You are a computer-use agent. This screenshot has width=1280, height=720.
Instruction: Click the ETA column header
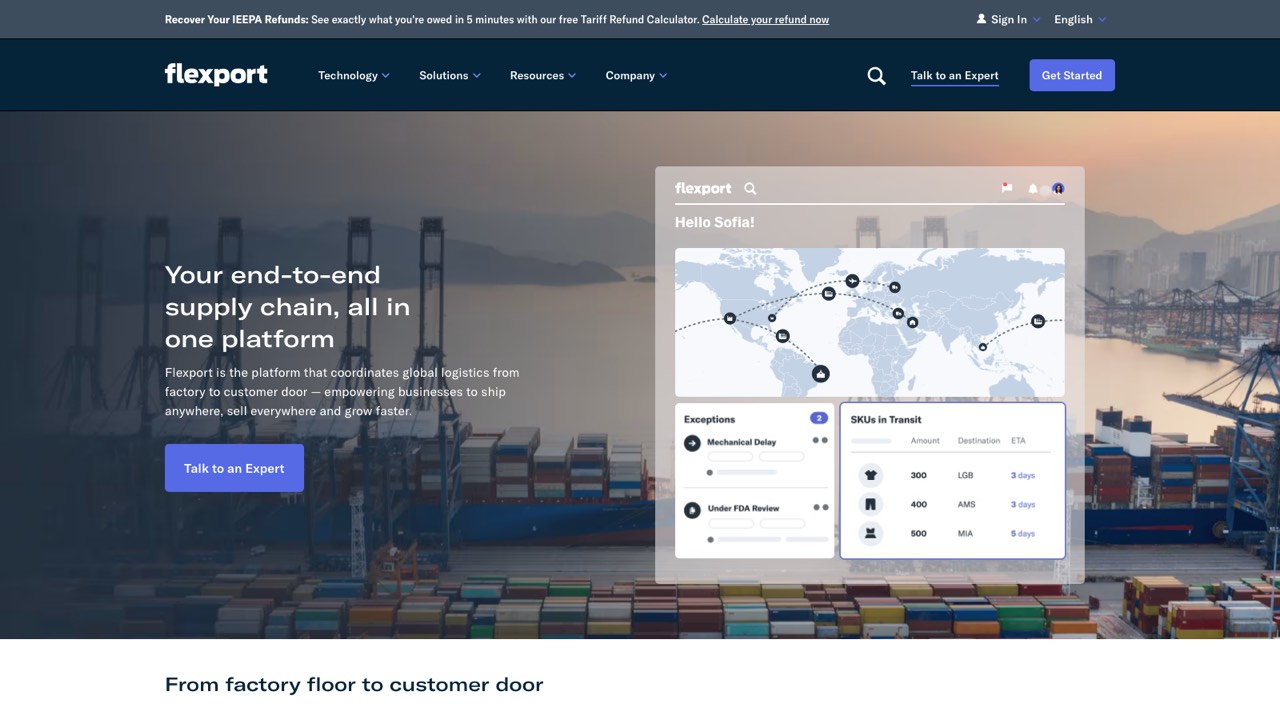(x=1018, y=441)
